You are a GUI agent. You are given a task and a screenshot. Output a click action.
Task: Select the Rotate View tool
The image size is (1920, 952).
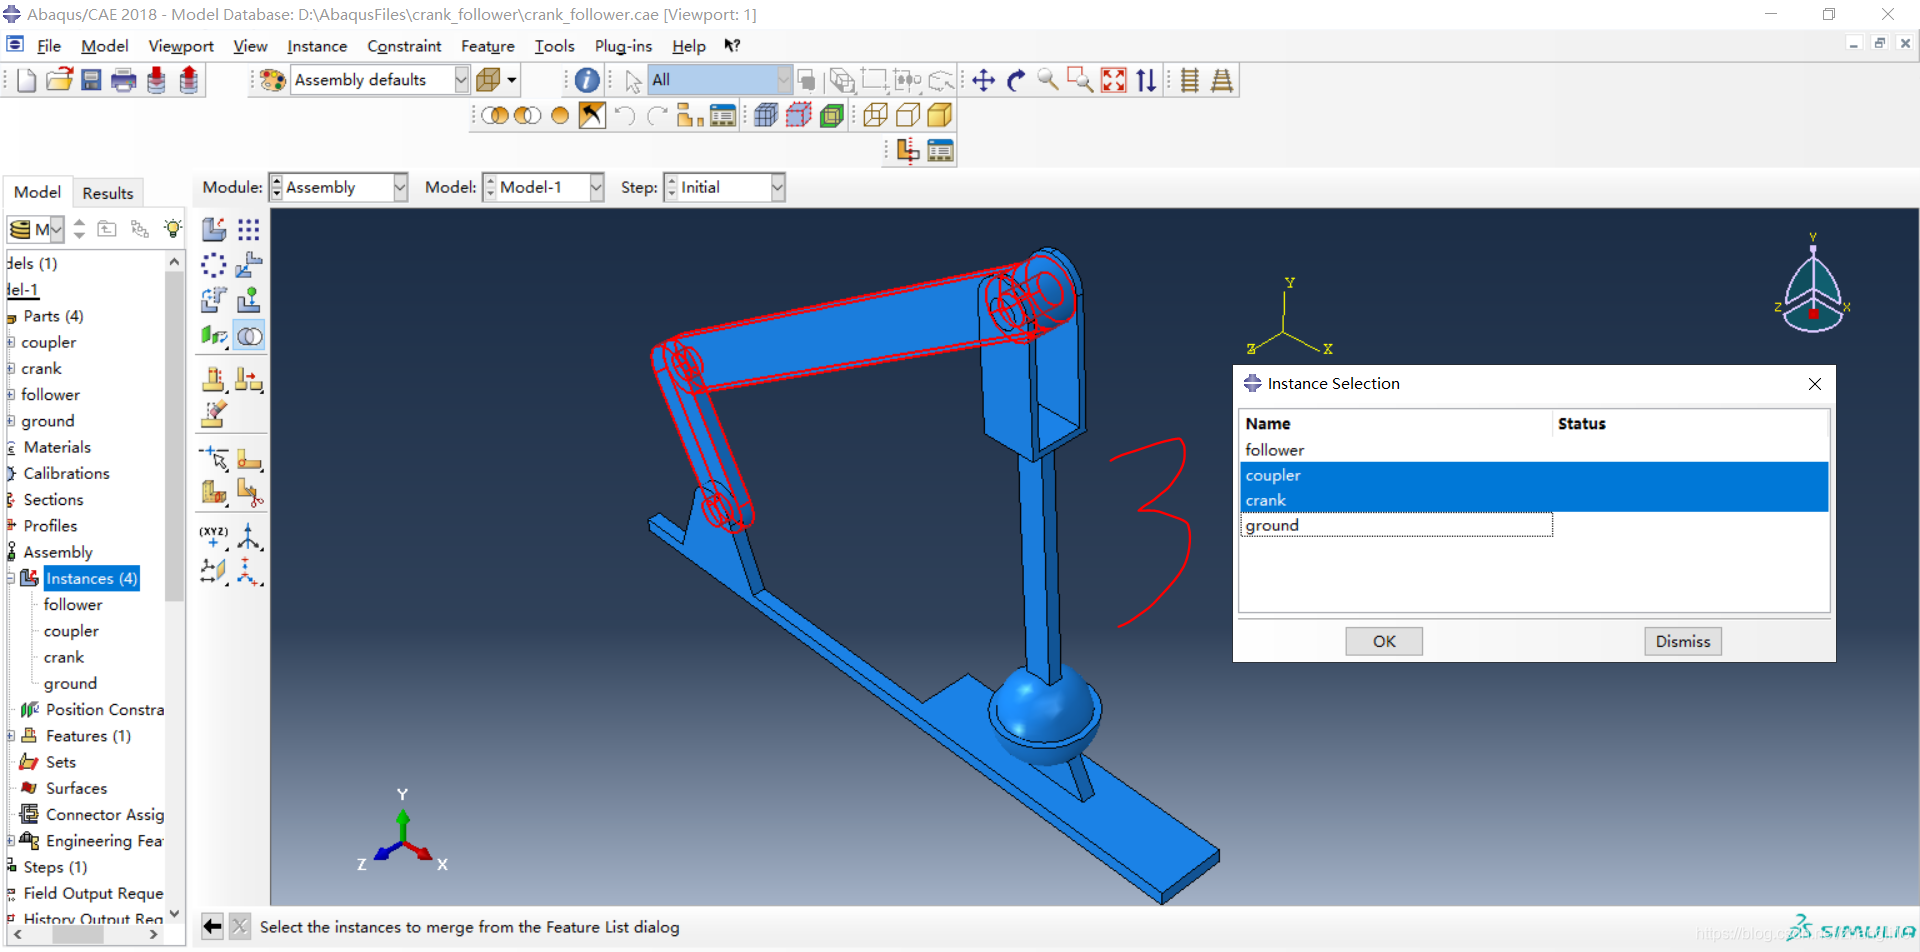[x=1016, y=80]
